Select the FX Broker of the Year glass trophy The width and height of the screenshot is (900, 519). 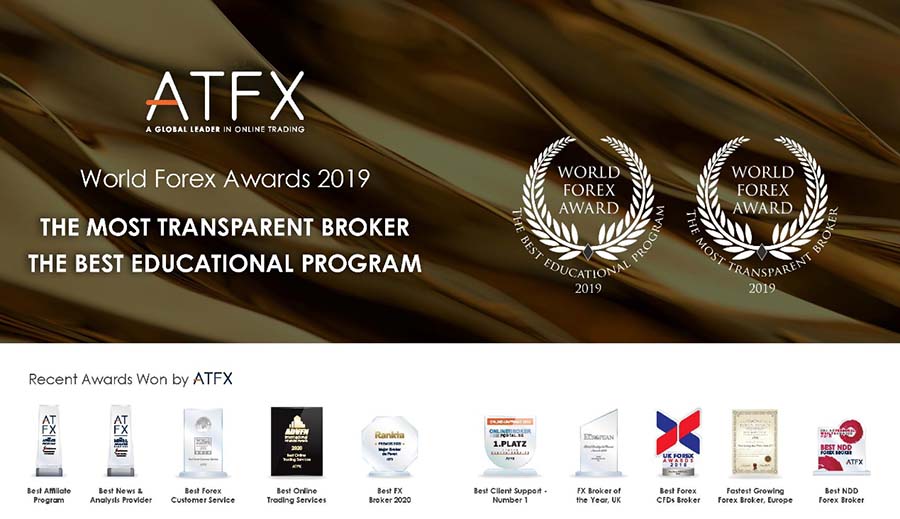[599, 443]
